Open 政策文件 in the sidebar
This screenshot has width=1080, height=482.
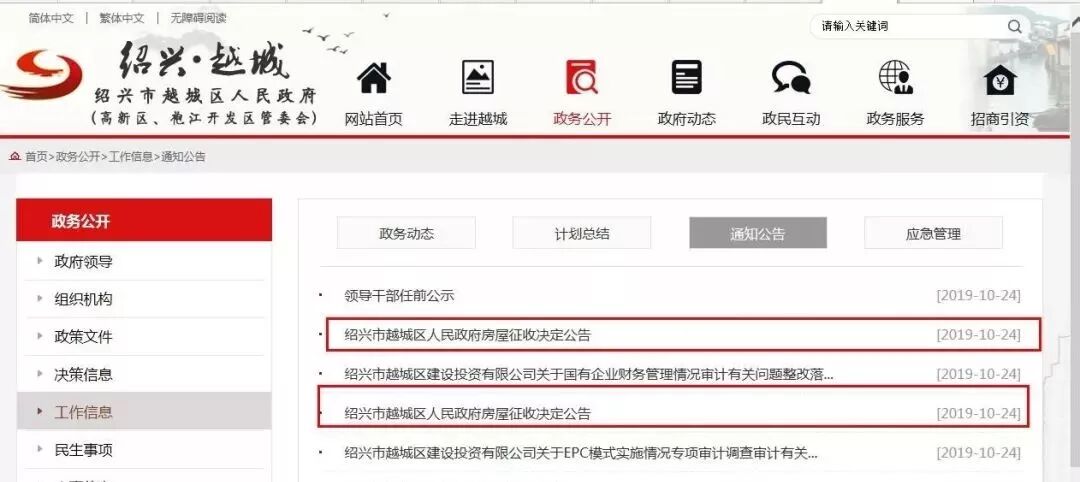click(x=83, y=337)
